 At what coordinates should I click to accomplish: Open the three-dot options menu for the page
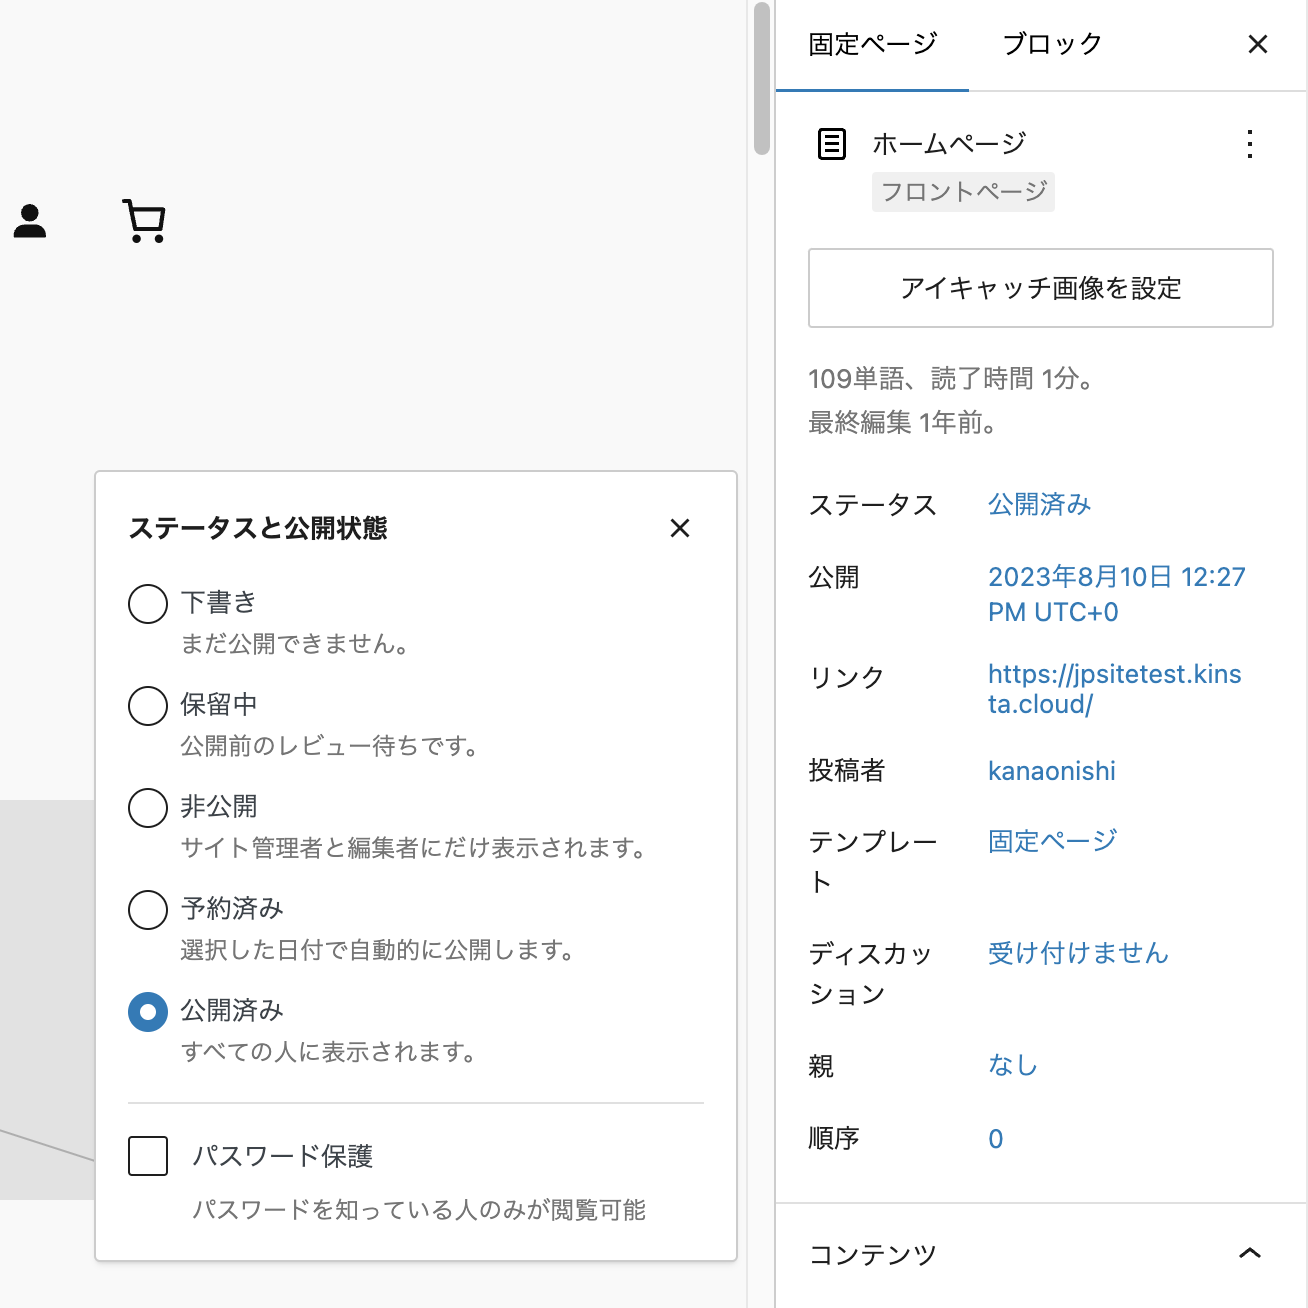tap(1249, 145)
